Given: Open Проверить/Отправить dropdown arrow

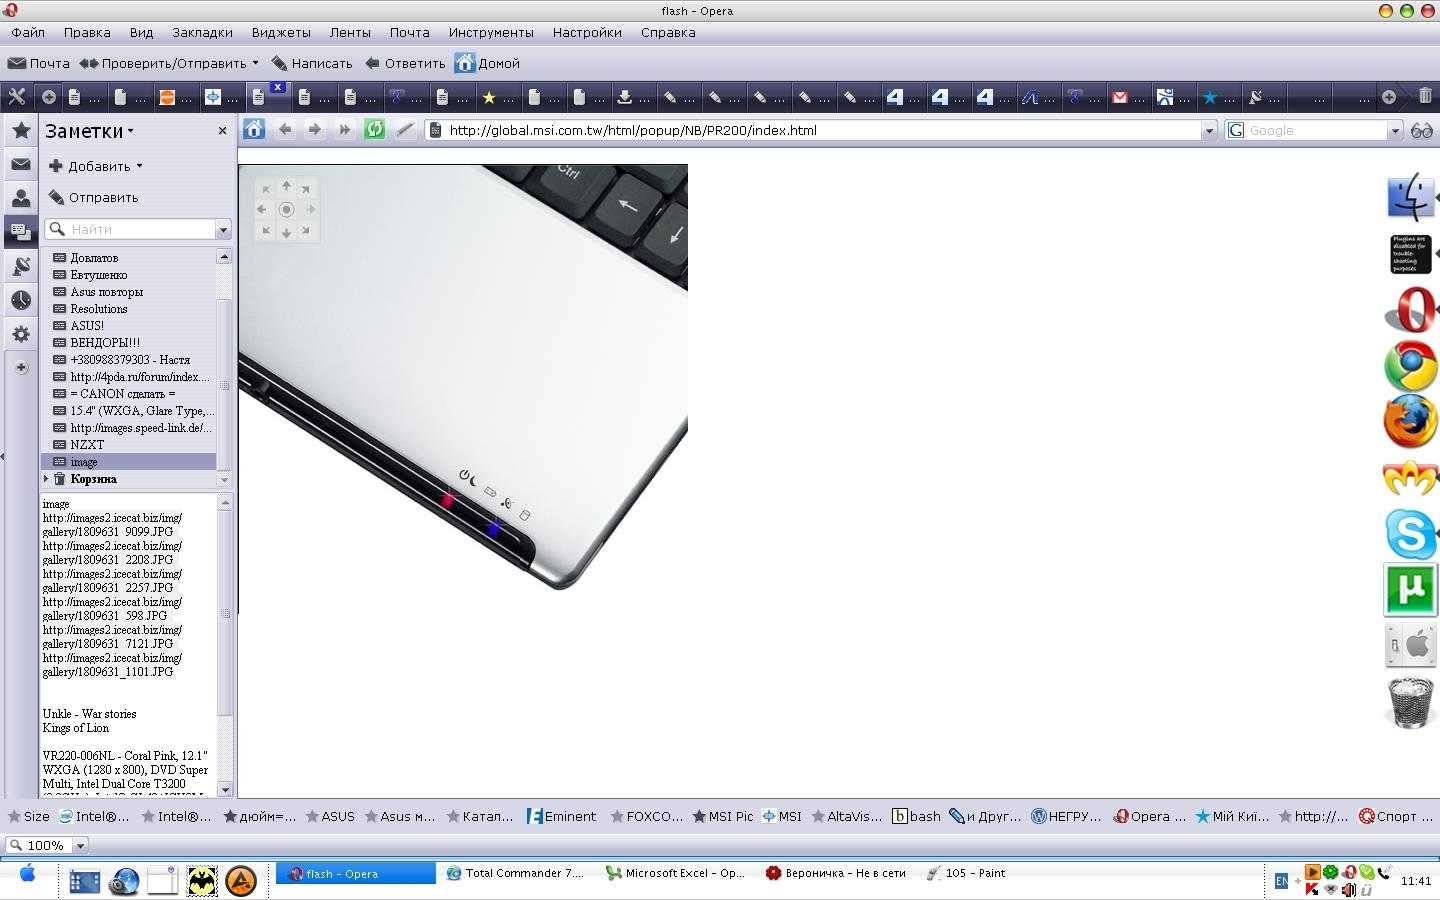Looking at the screenshot, I should click(x=255, y=63).
